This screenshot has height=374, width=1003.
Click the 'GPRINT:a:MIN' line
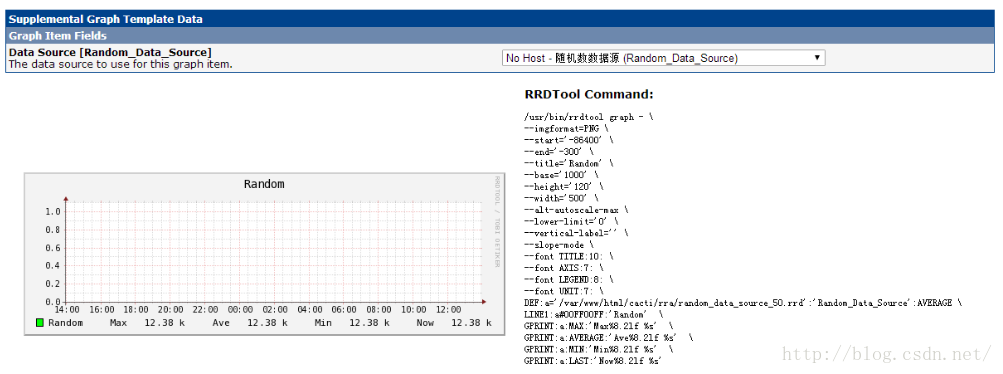(x=599, y=350)
